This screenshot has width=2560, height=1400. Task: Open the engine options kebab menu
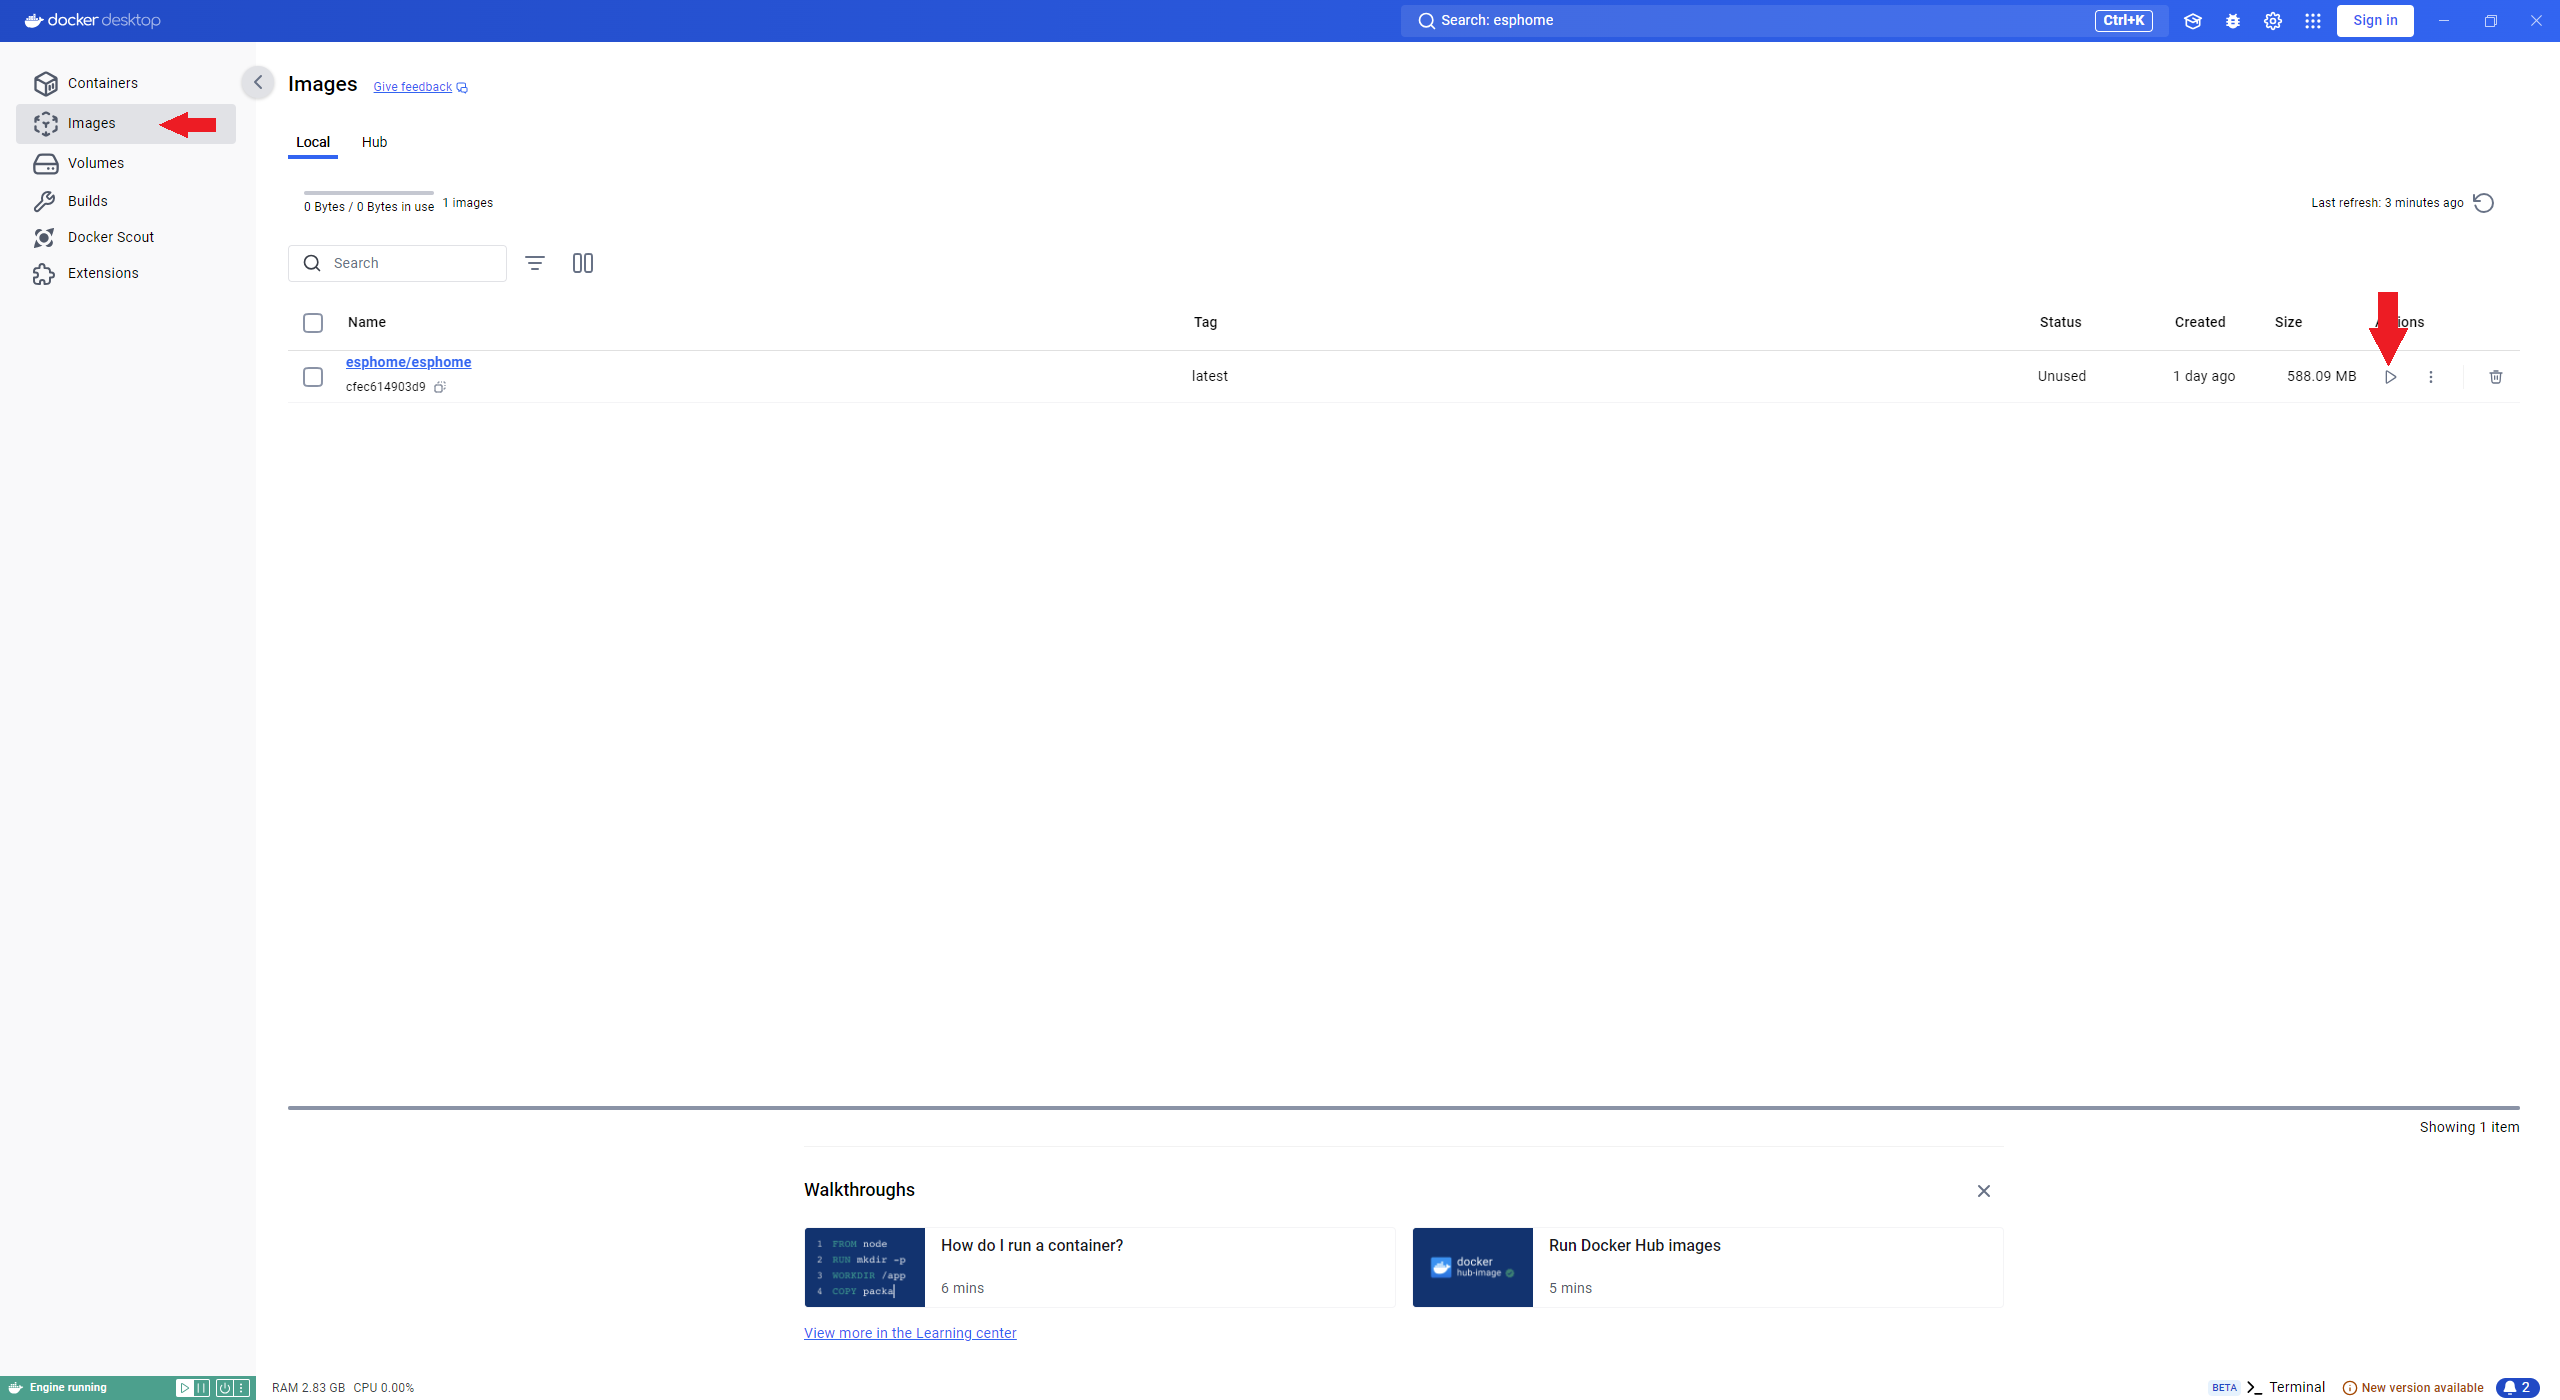click(x=241, y=1388)
